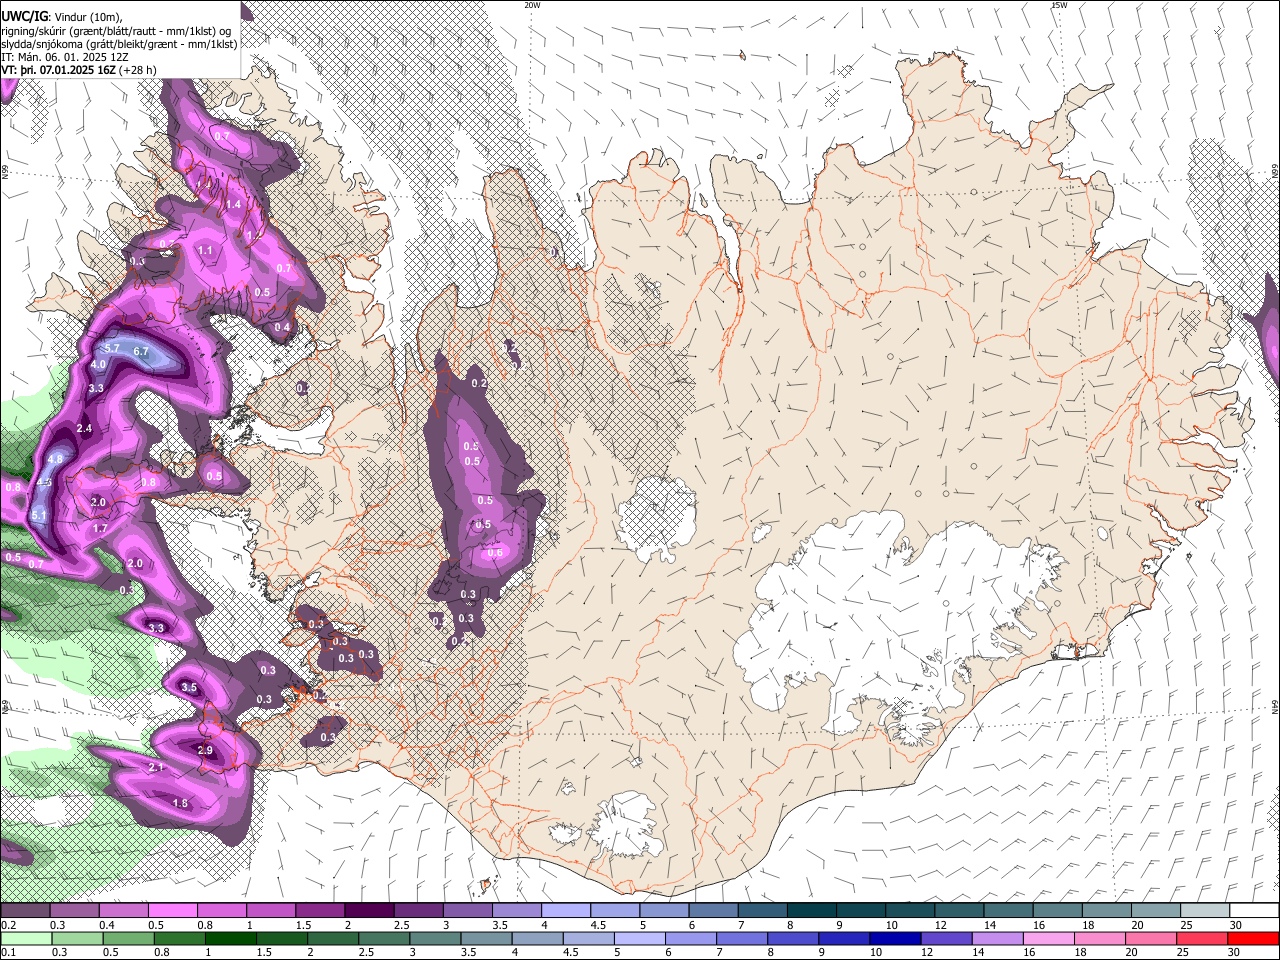This screenshot has width=1280, height=960.
Task: Click the '0.6' snowfall value in west Iceland
Action: point(495,553)
